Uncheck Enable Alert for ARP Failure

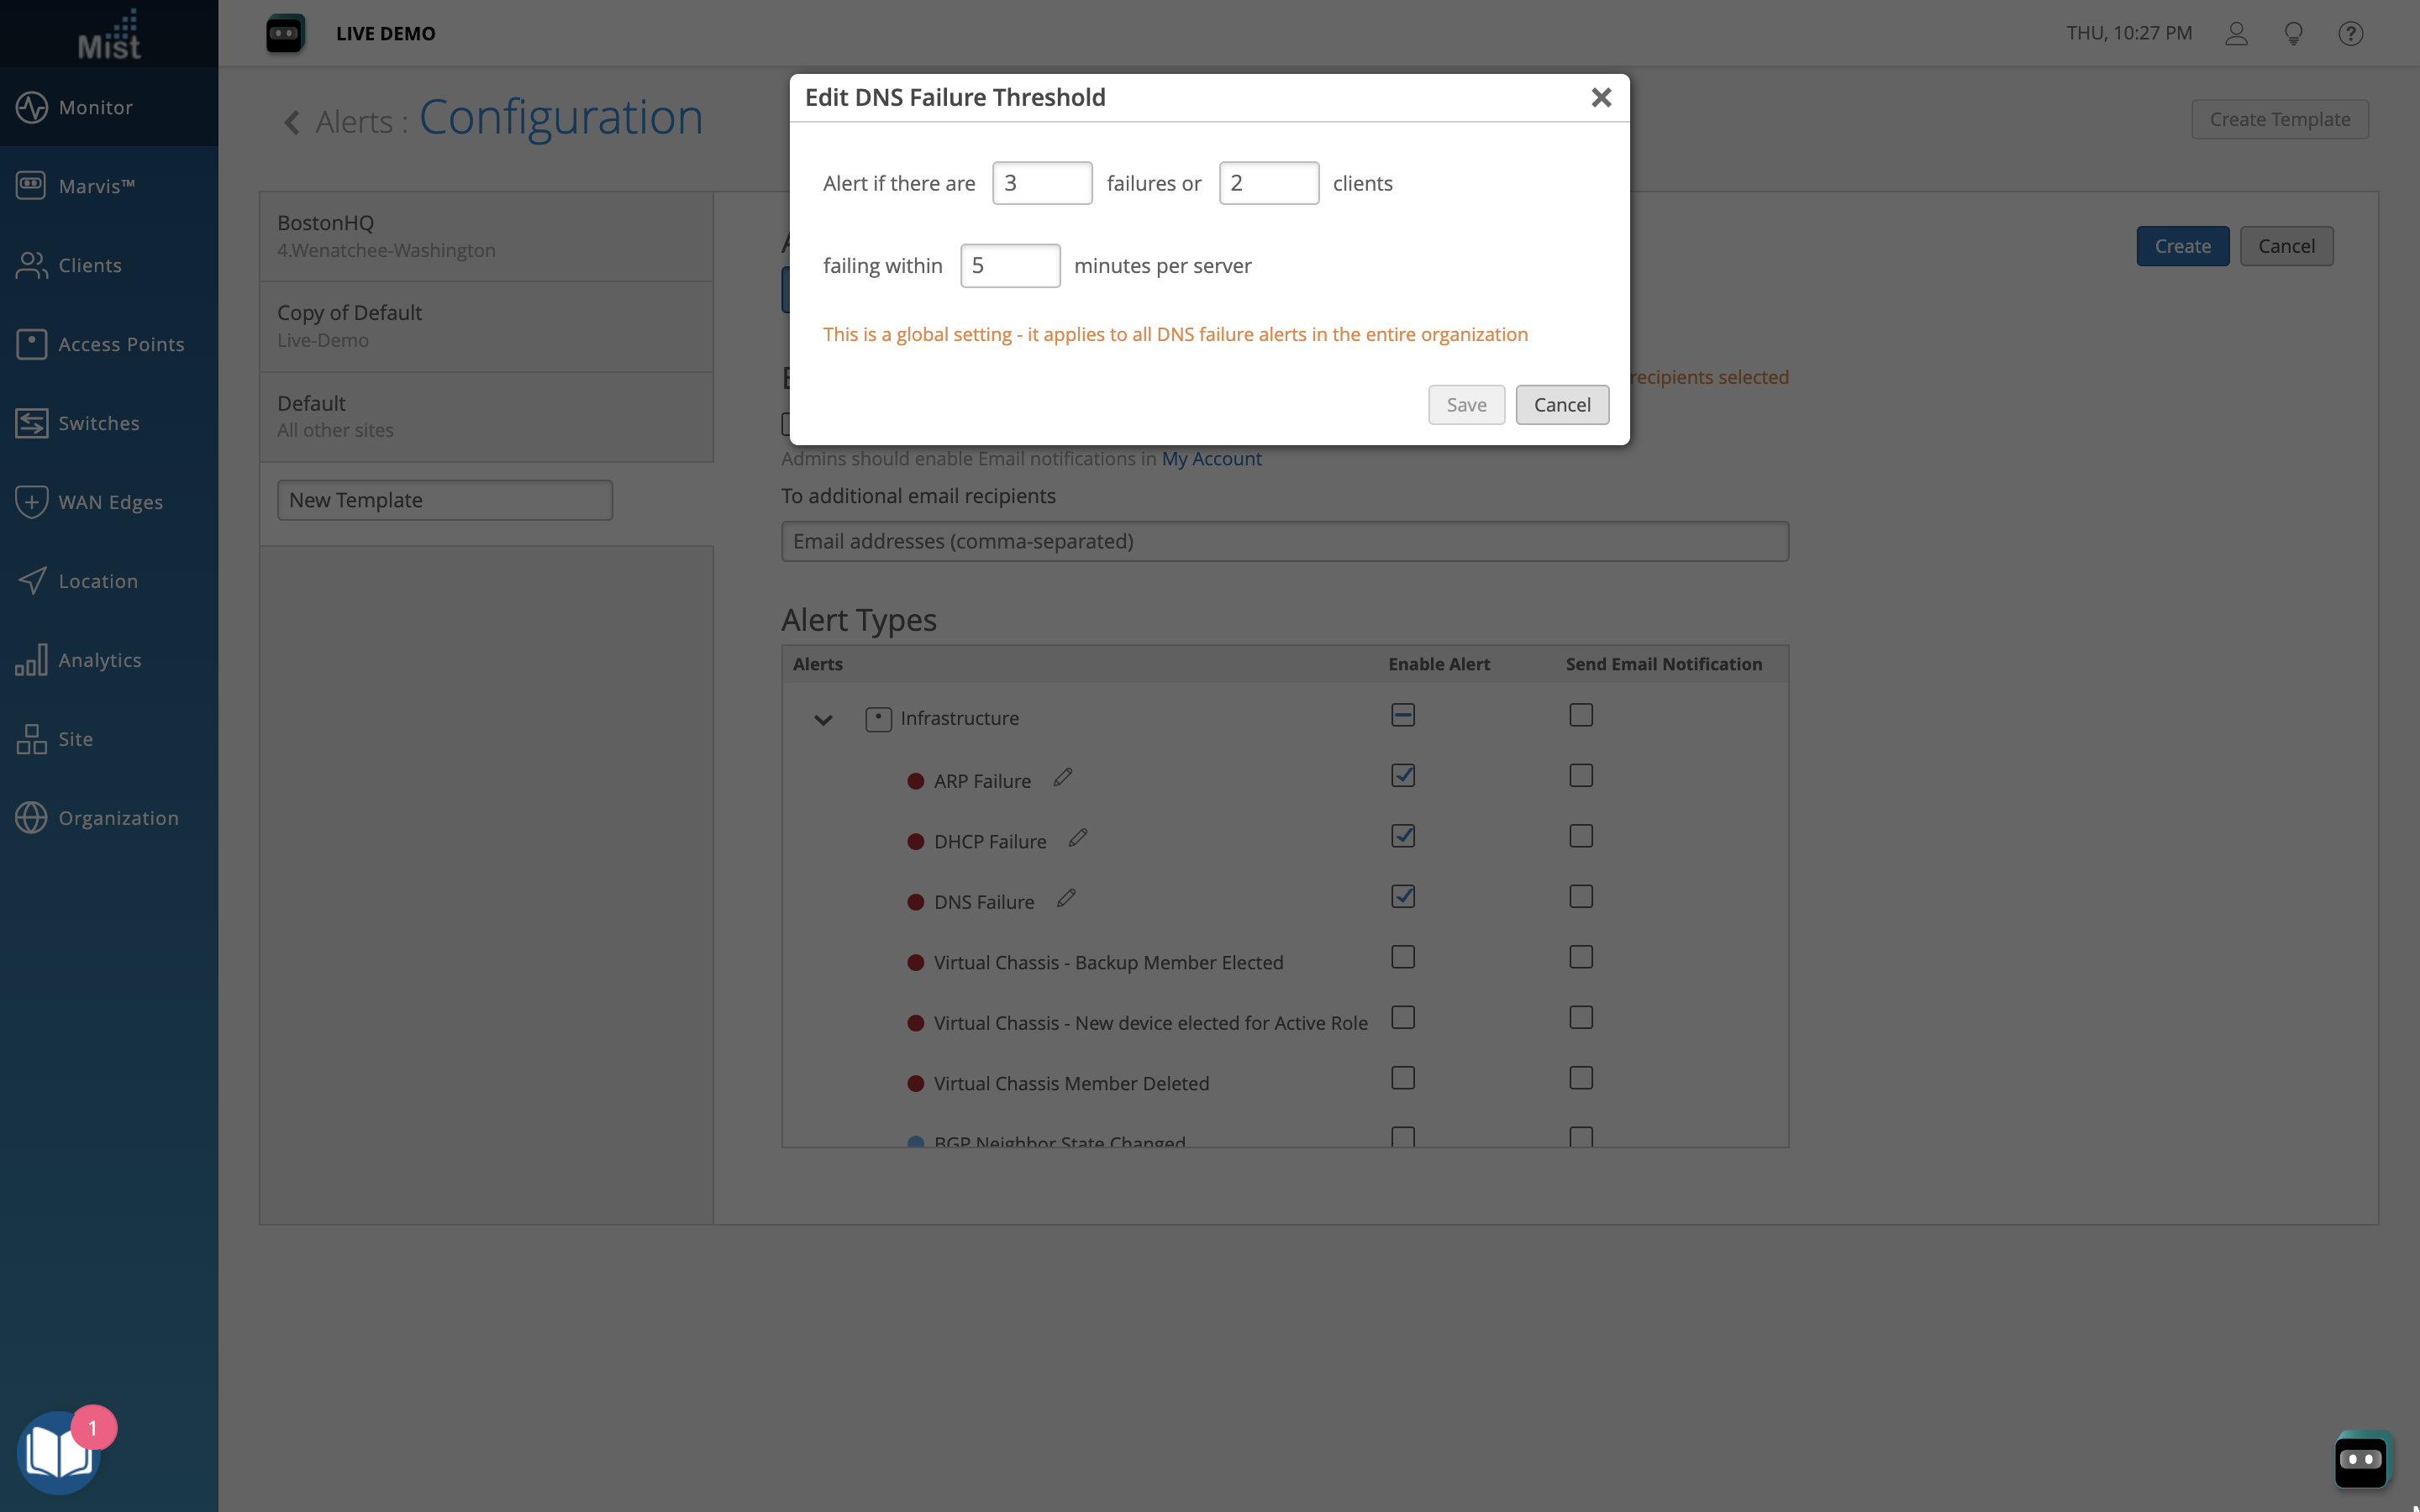click(1403, 776)
